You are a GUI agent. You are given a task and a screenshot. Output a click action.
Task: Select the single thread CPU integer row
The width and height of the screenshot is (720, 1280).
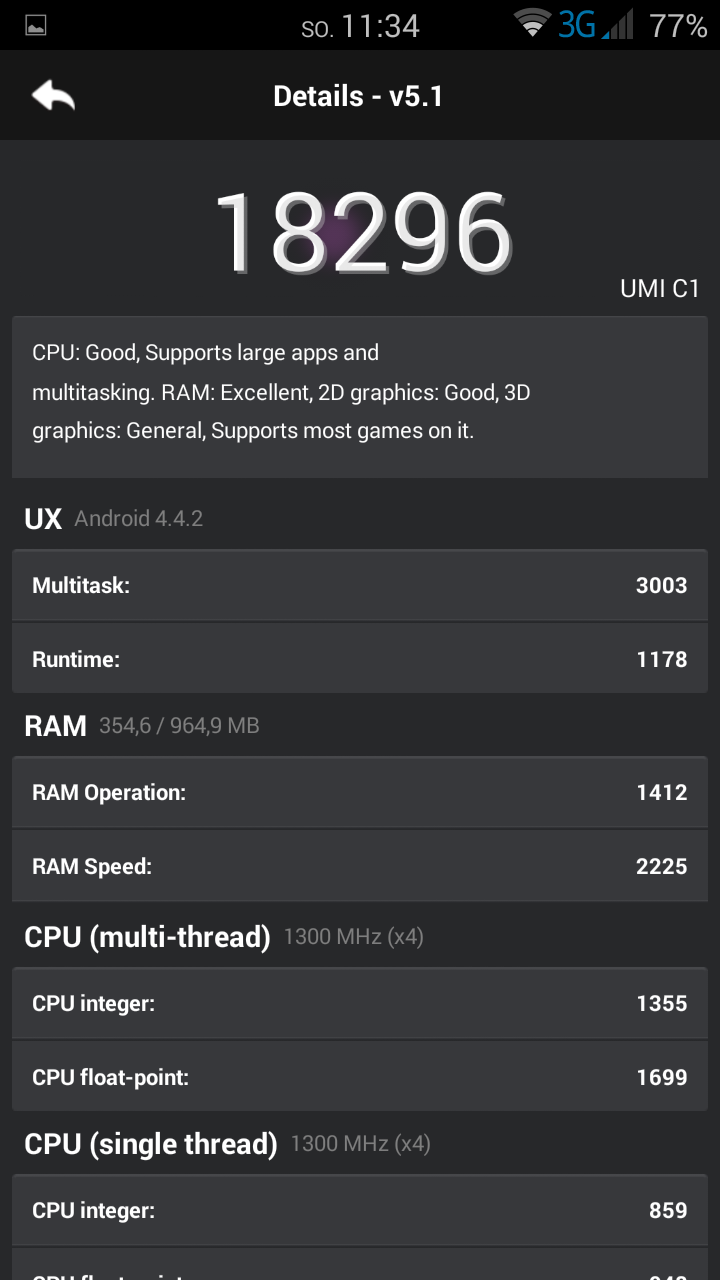click(x=360, y=1210)
